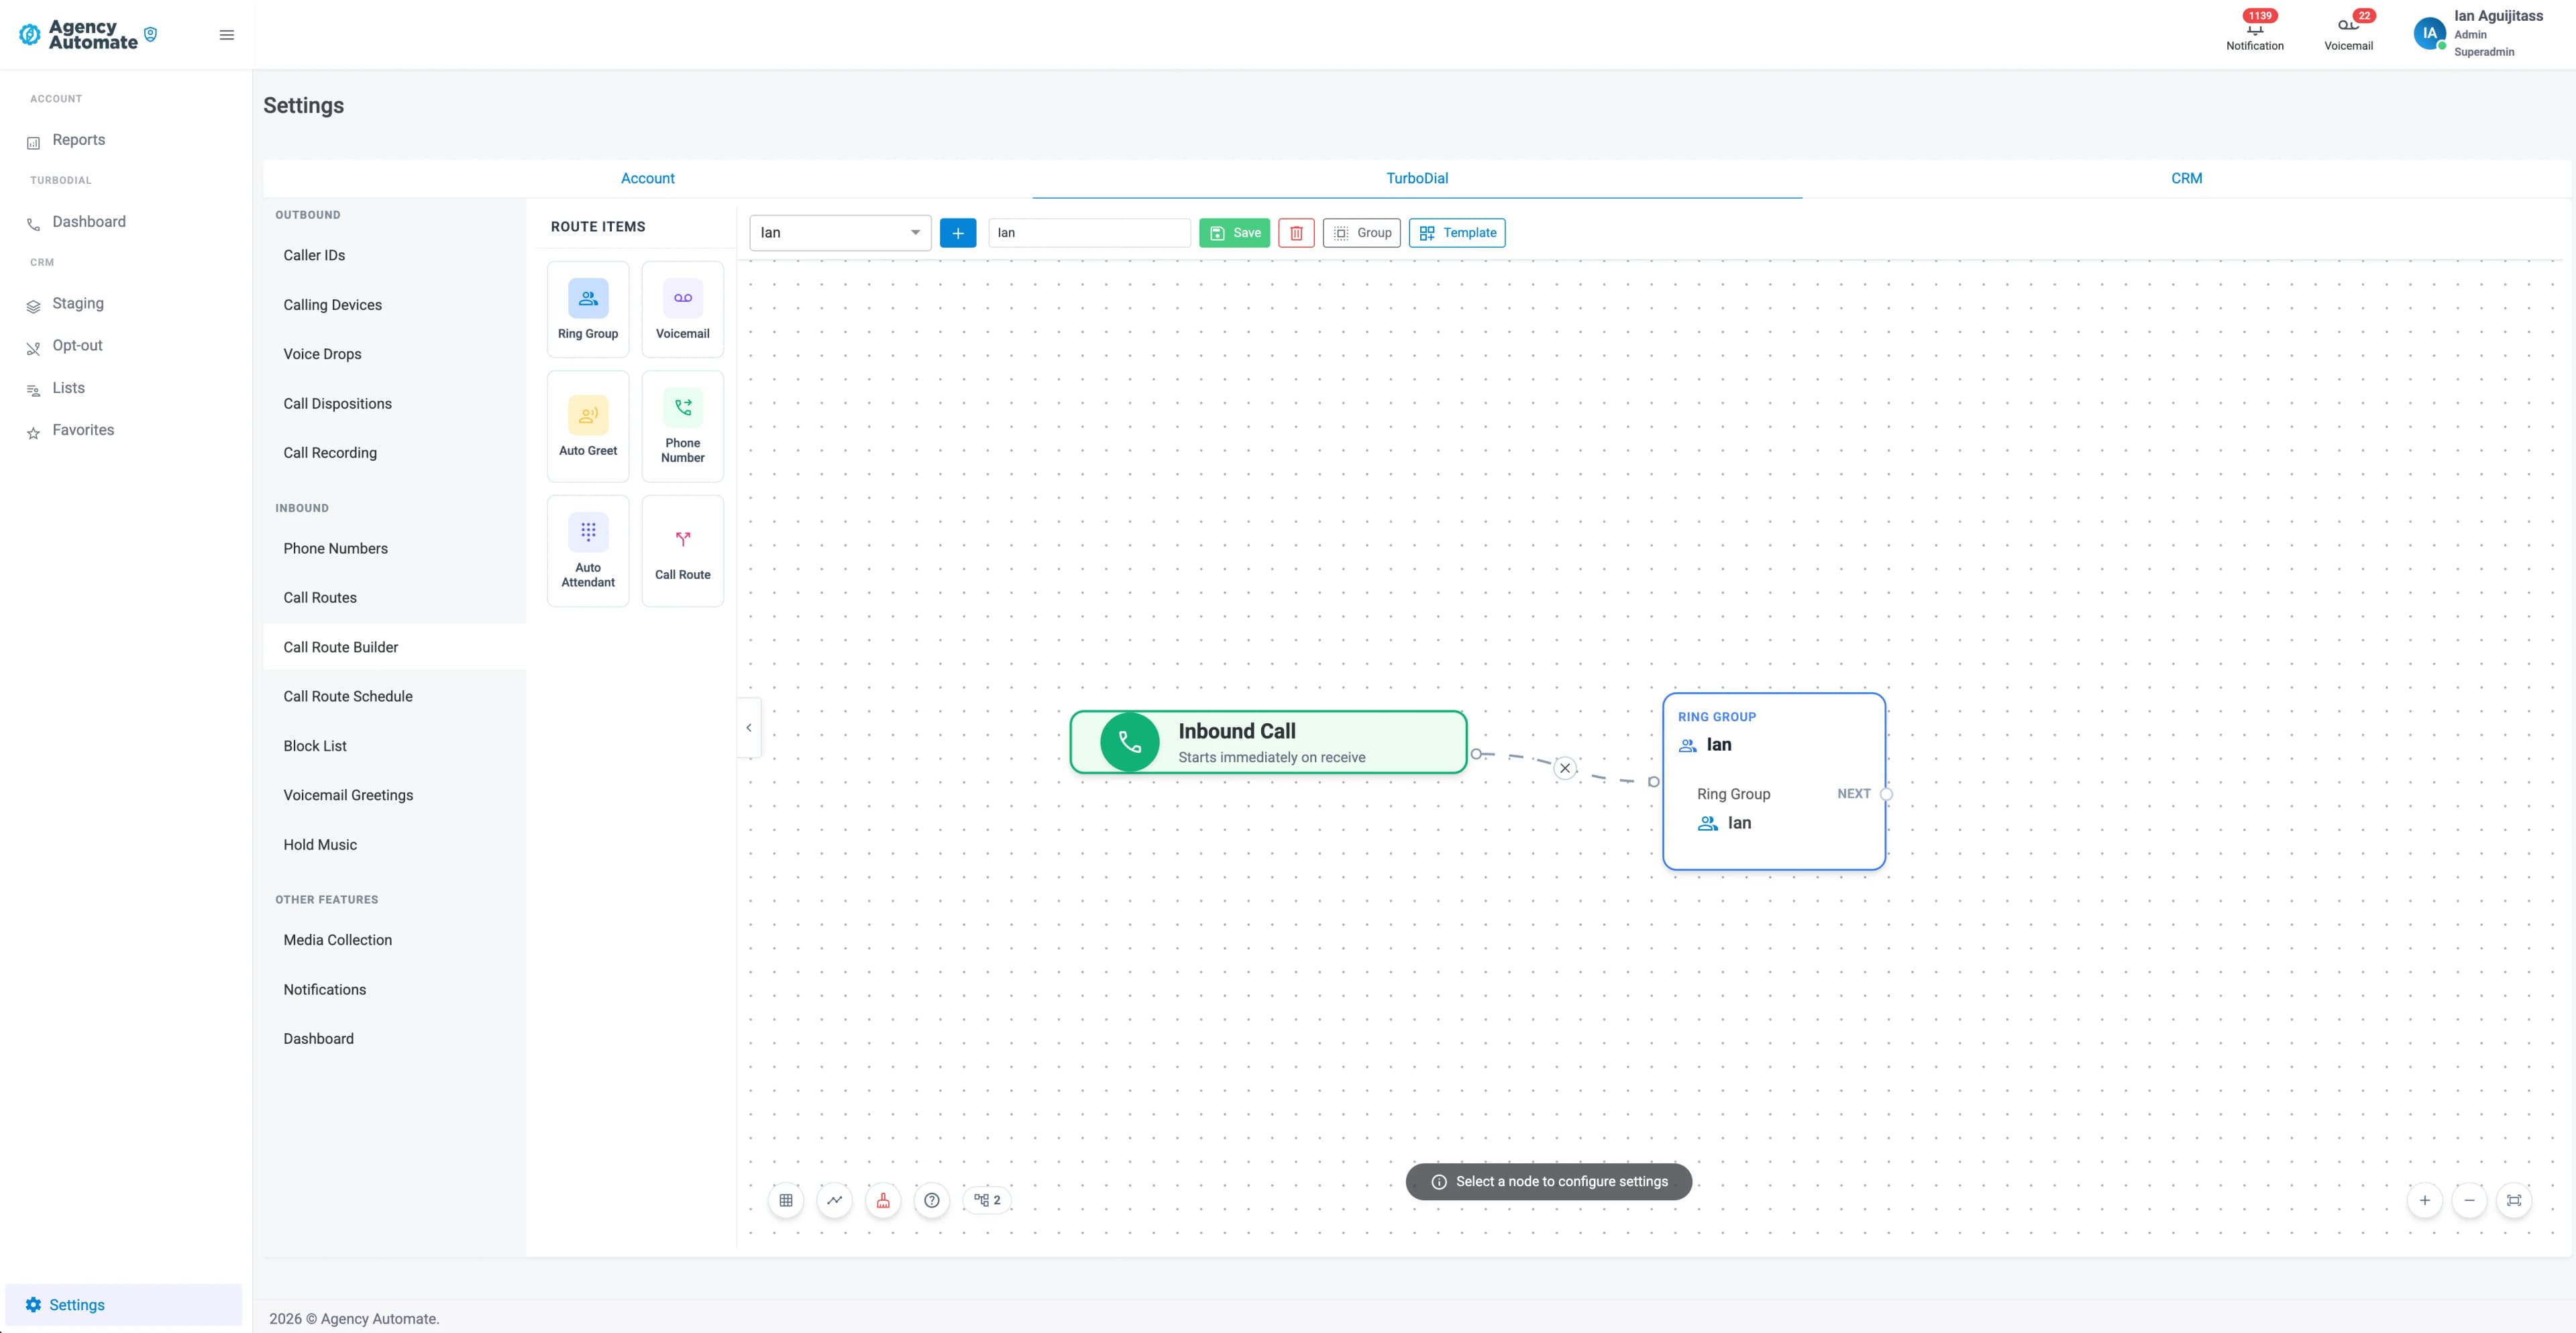The image size is (2576, 1333).
Task: Clear the canvas with the red broom button
Action: coord(883,1200)
